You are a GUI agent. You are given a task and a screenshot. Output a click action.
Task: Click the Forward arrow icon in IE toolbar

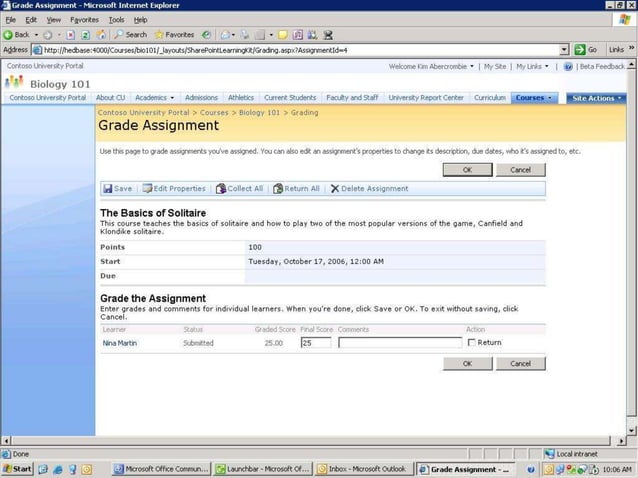click(48, 35)
